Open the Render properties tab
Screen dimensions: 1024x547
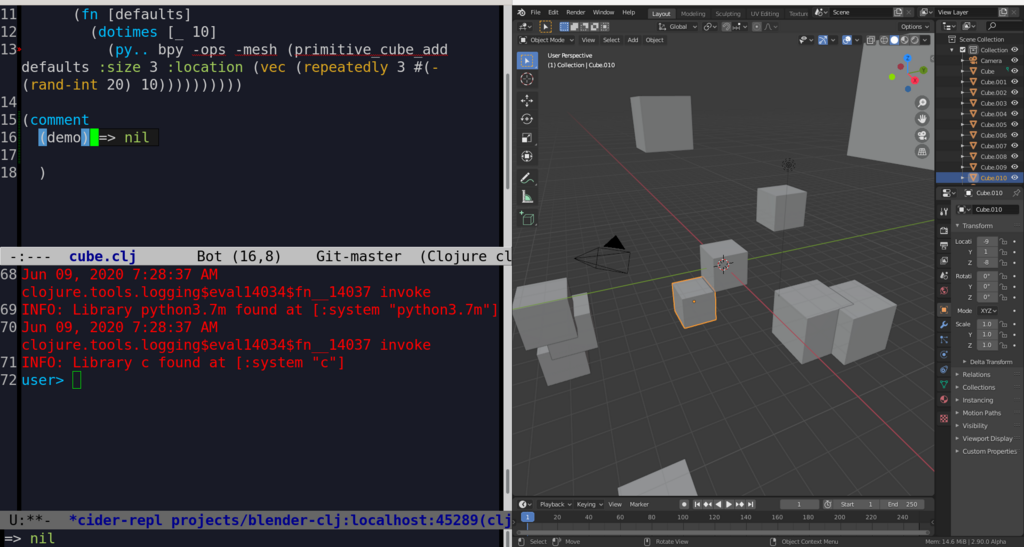tap(944, 230)
